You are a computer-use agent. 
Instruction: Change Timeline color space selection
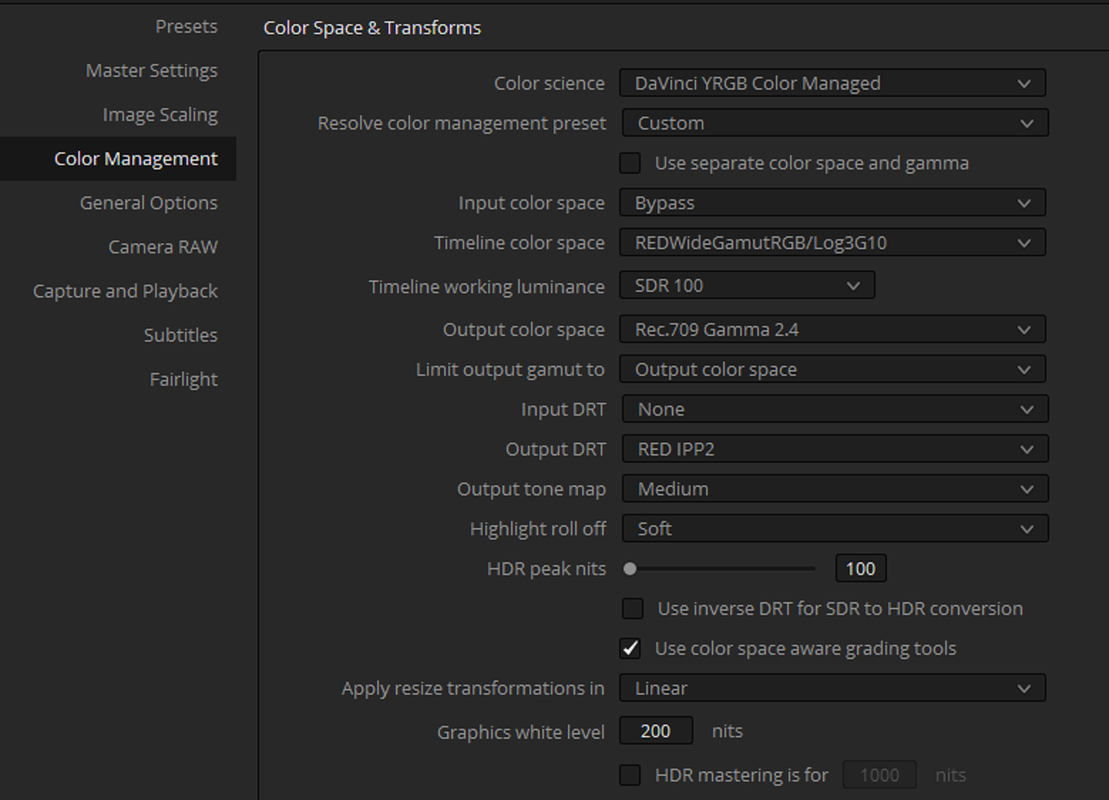(x=832, y=243)
